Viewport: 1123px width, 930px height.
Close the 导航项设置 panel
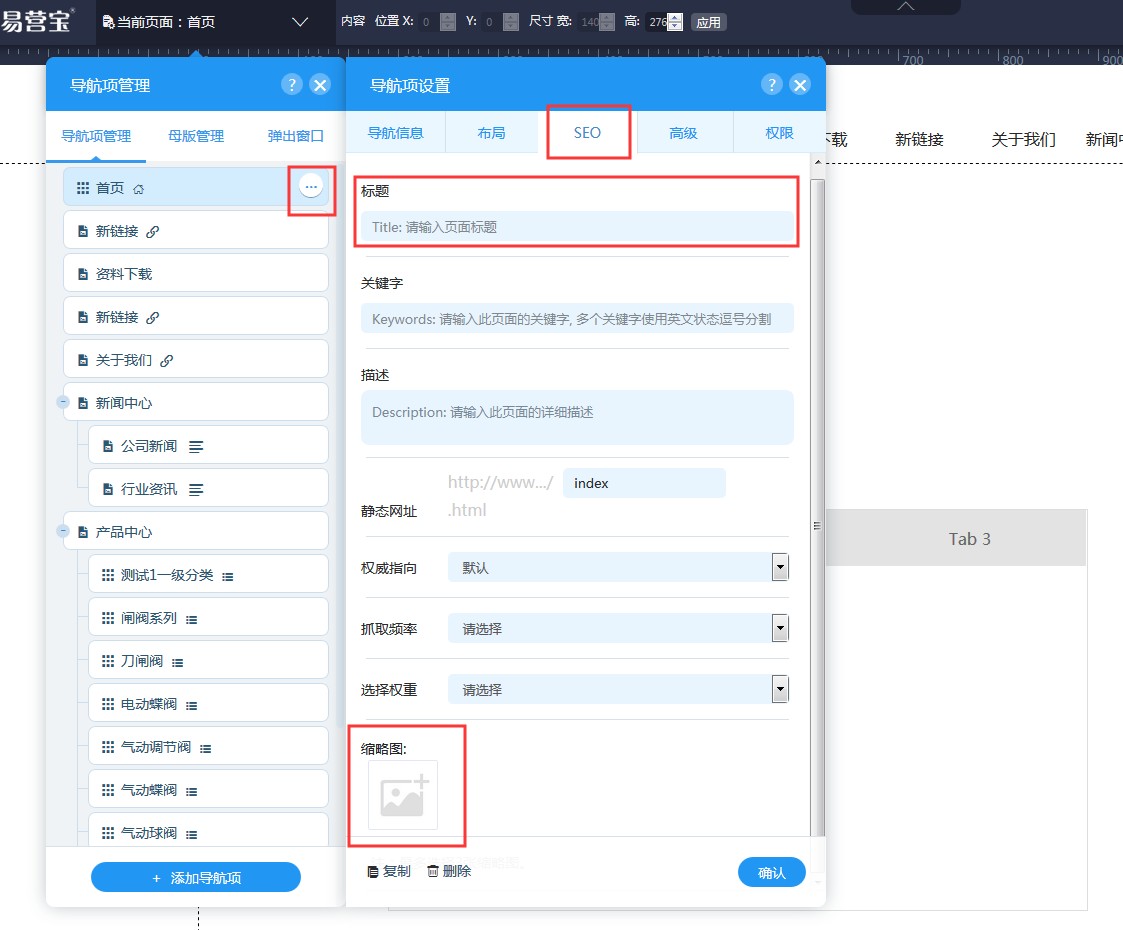[x=800, y=84]
